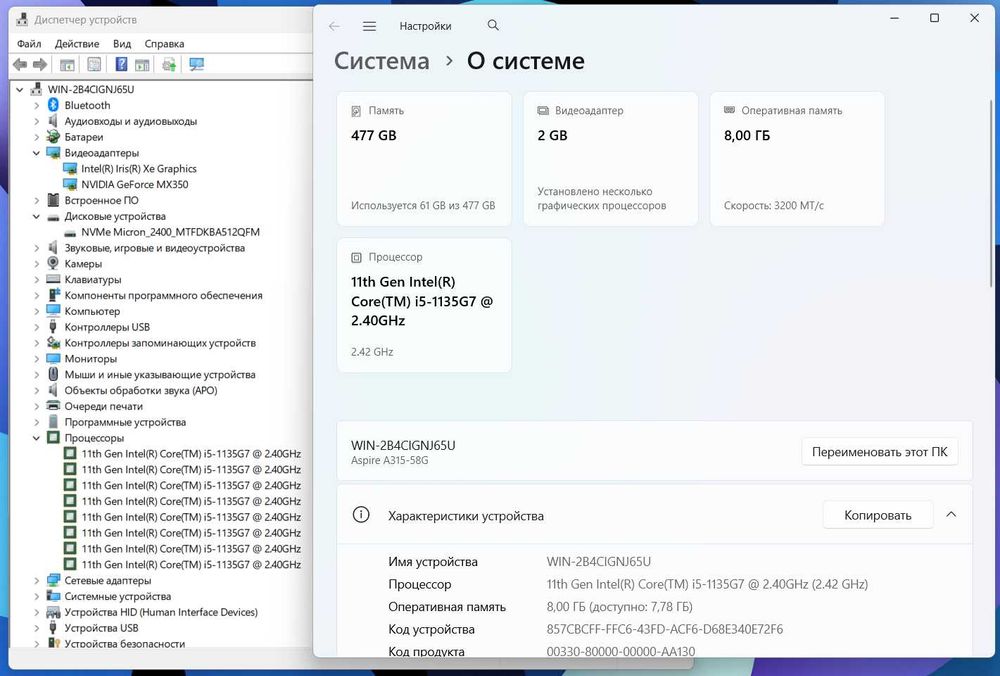Open the Вид menu

point(122,44)
